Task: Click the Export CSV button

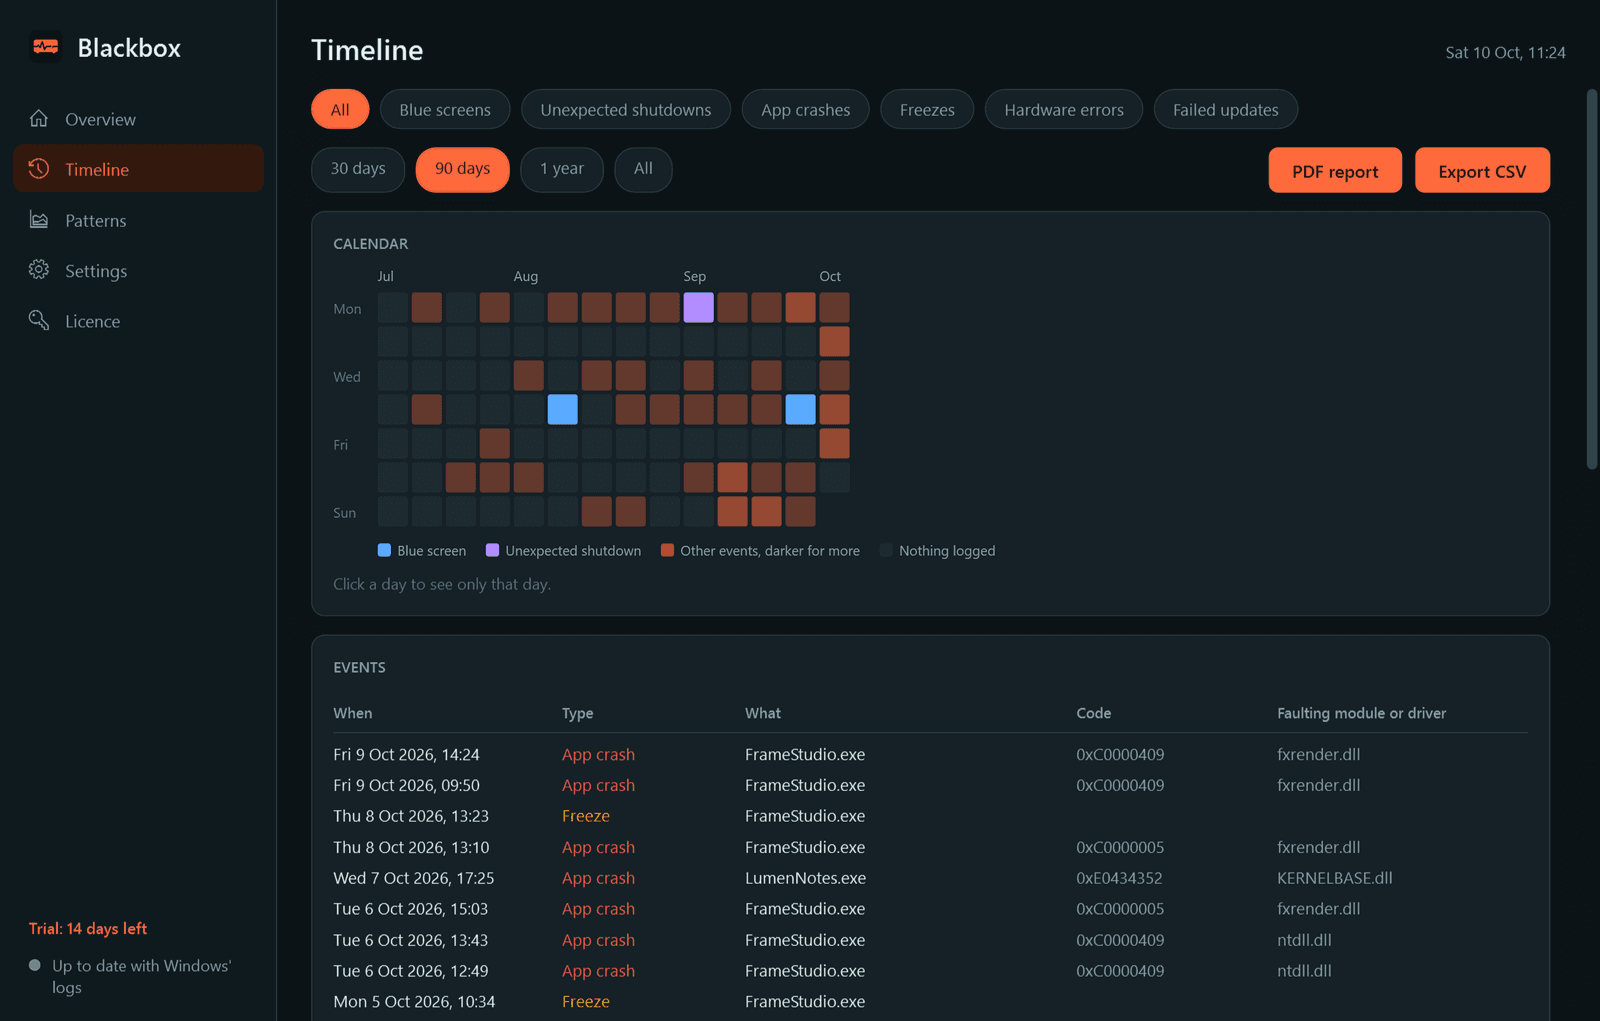Action: [x=1482, y=171]
